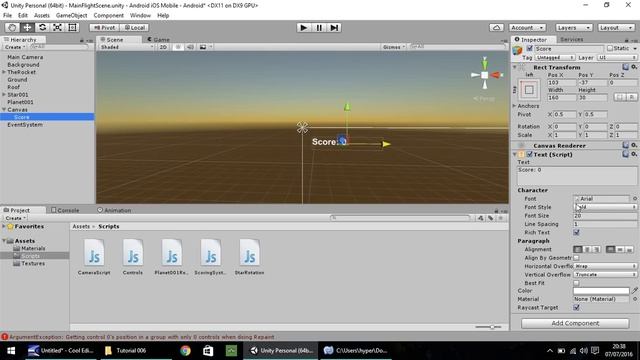Open Hierarchy Create dropdown

click(x=16, y=47)
